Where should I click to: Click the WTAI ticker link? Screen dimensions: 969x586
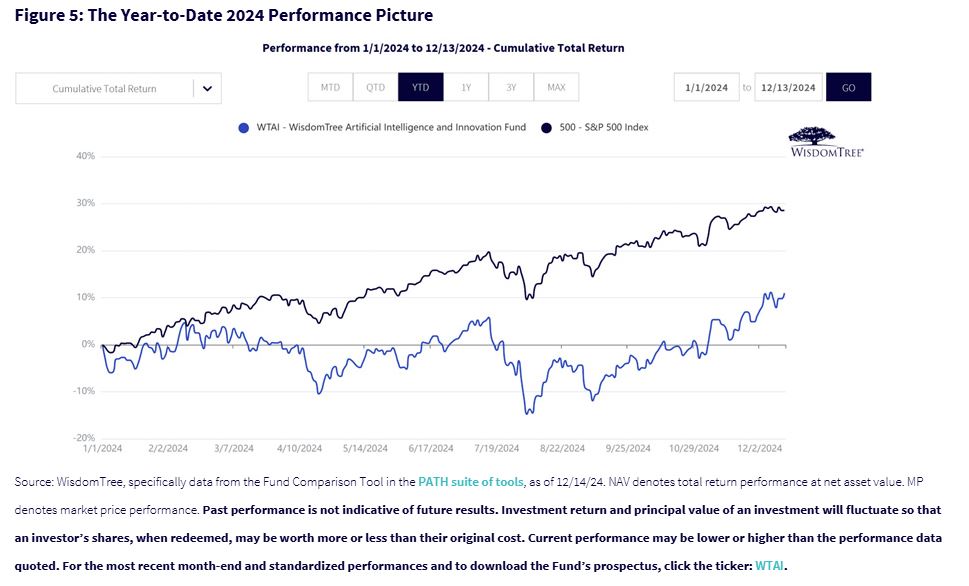(x=770, y=565)
